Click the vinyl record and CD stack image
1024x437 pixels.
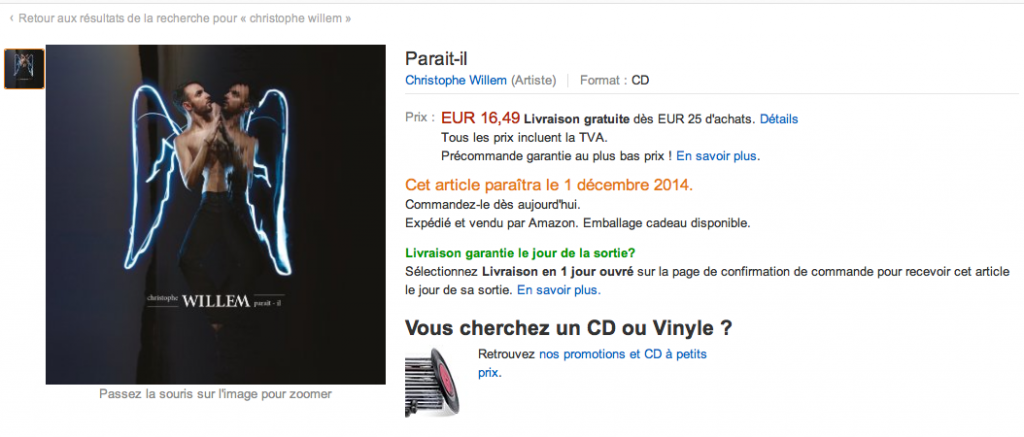point(432,382)
